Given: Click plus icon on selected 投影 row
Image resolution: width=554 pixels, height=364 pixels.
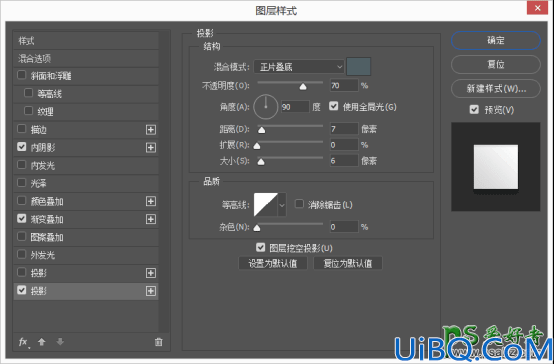Looking at the screenshot, I should [151, 291].
